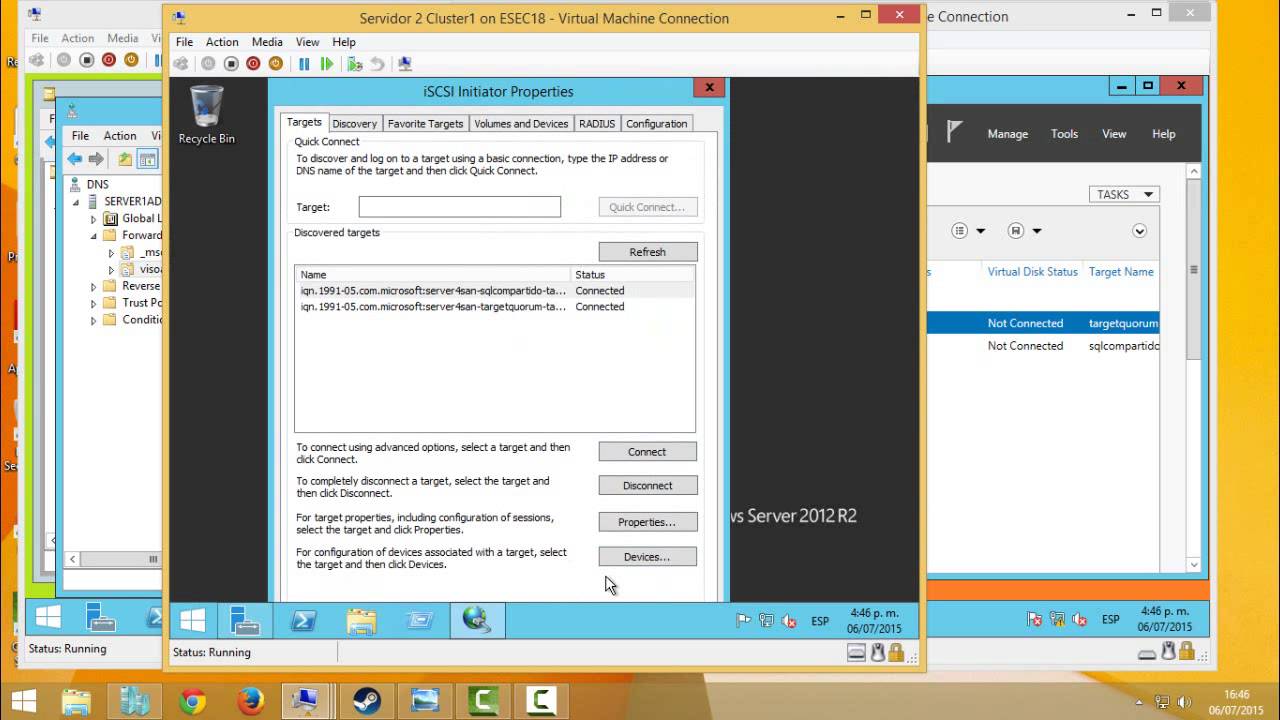This screenshot has width=1280, height=720.
Task: Switch to Configuration tab
Action: point(656,124)
